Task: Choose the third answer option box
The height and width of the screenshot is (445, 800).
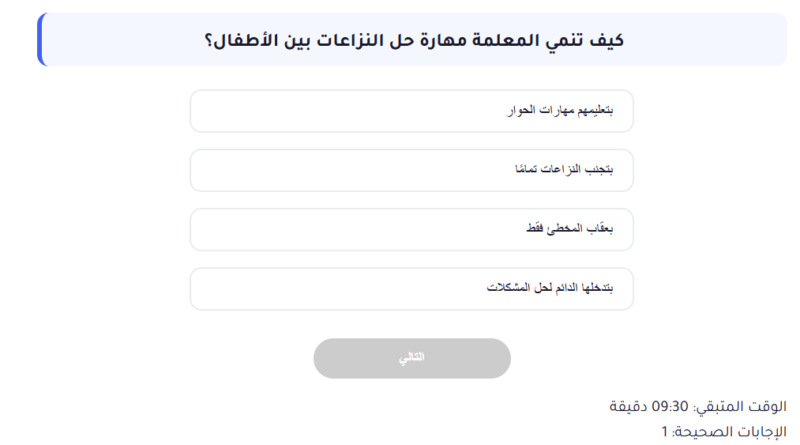Action: point(411,230)
